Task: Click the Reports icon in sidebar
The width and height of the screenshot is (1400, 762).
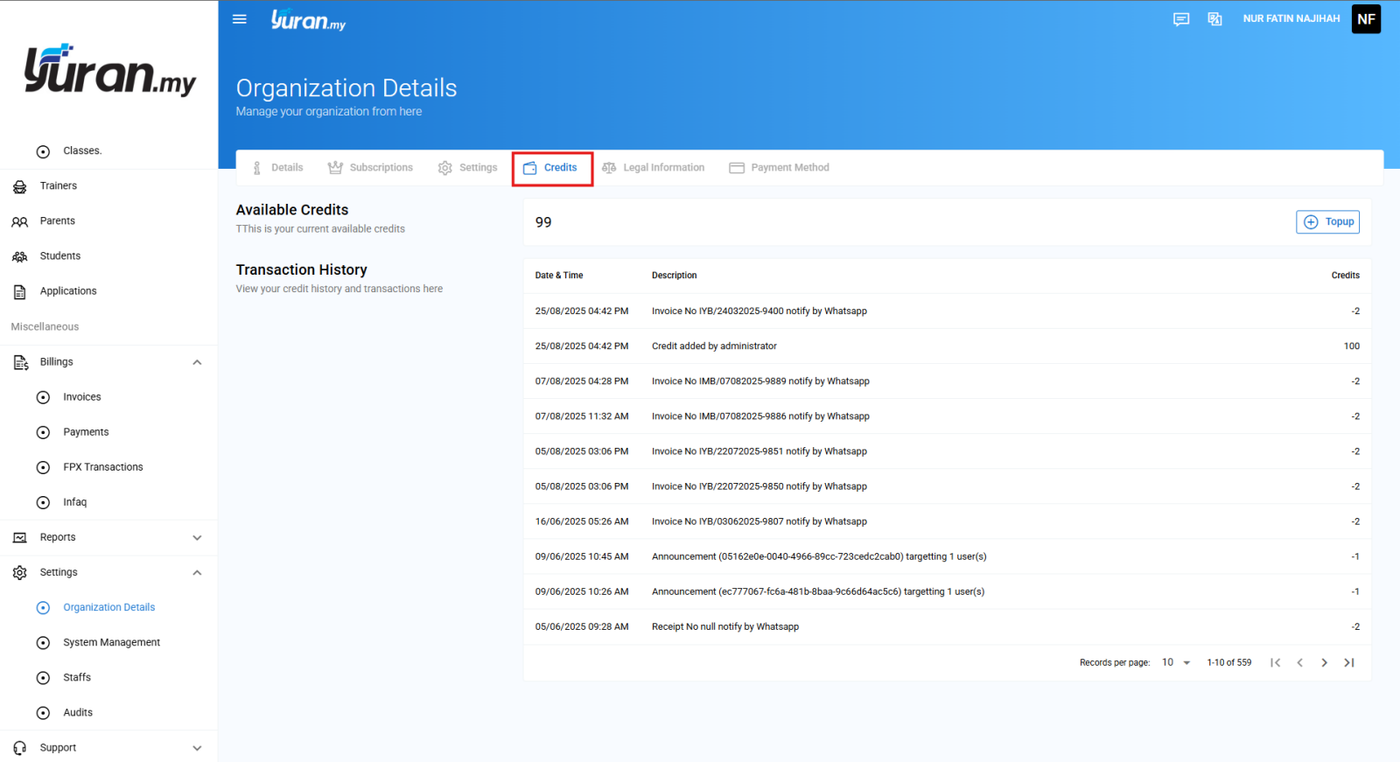Action: (x=19, y=537)
